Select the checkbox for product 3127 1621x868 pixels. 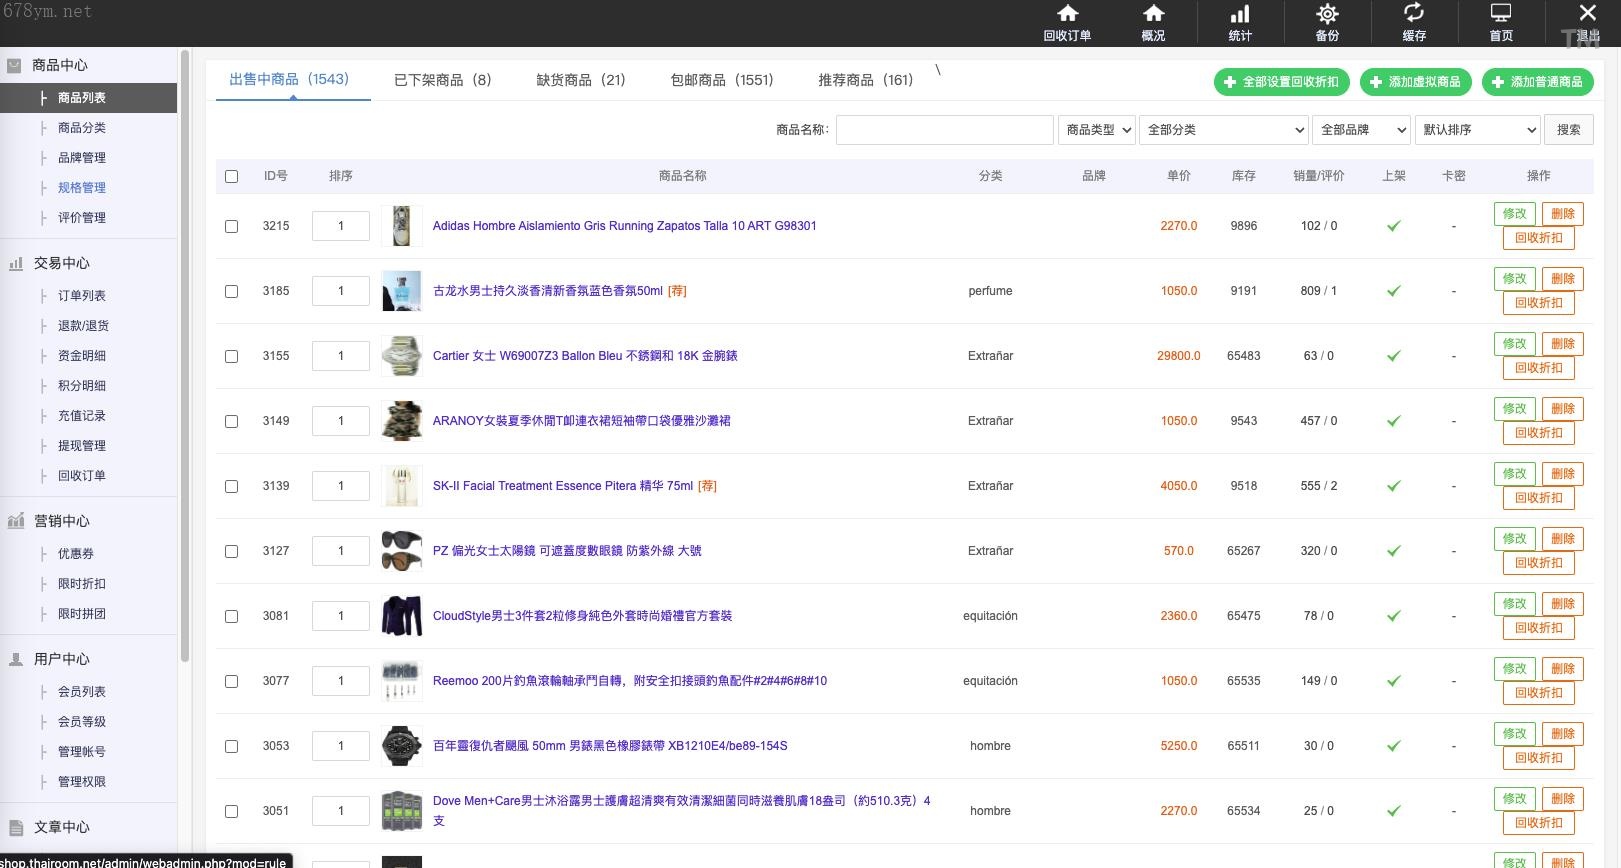(x=232, y=551)
